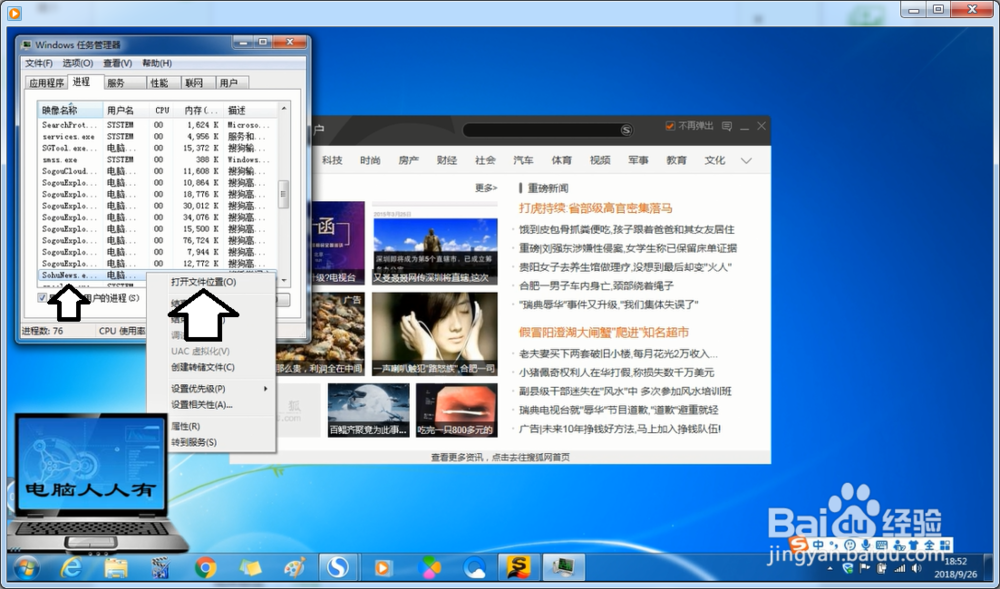Click the process list scroll-down arrow
Screen dimensions: 1000x589
(284, 280)
